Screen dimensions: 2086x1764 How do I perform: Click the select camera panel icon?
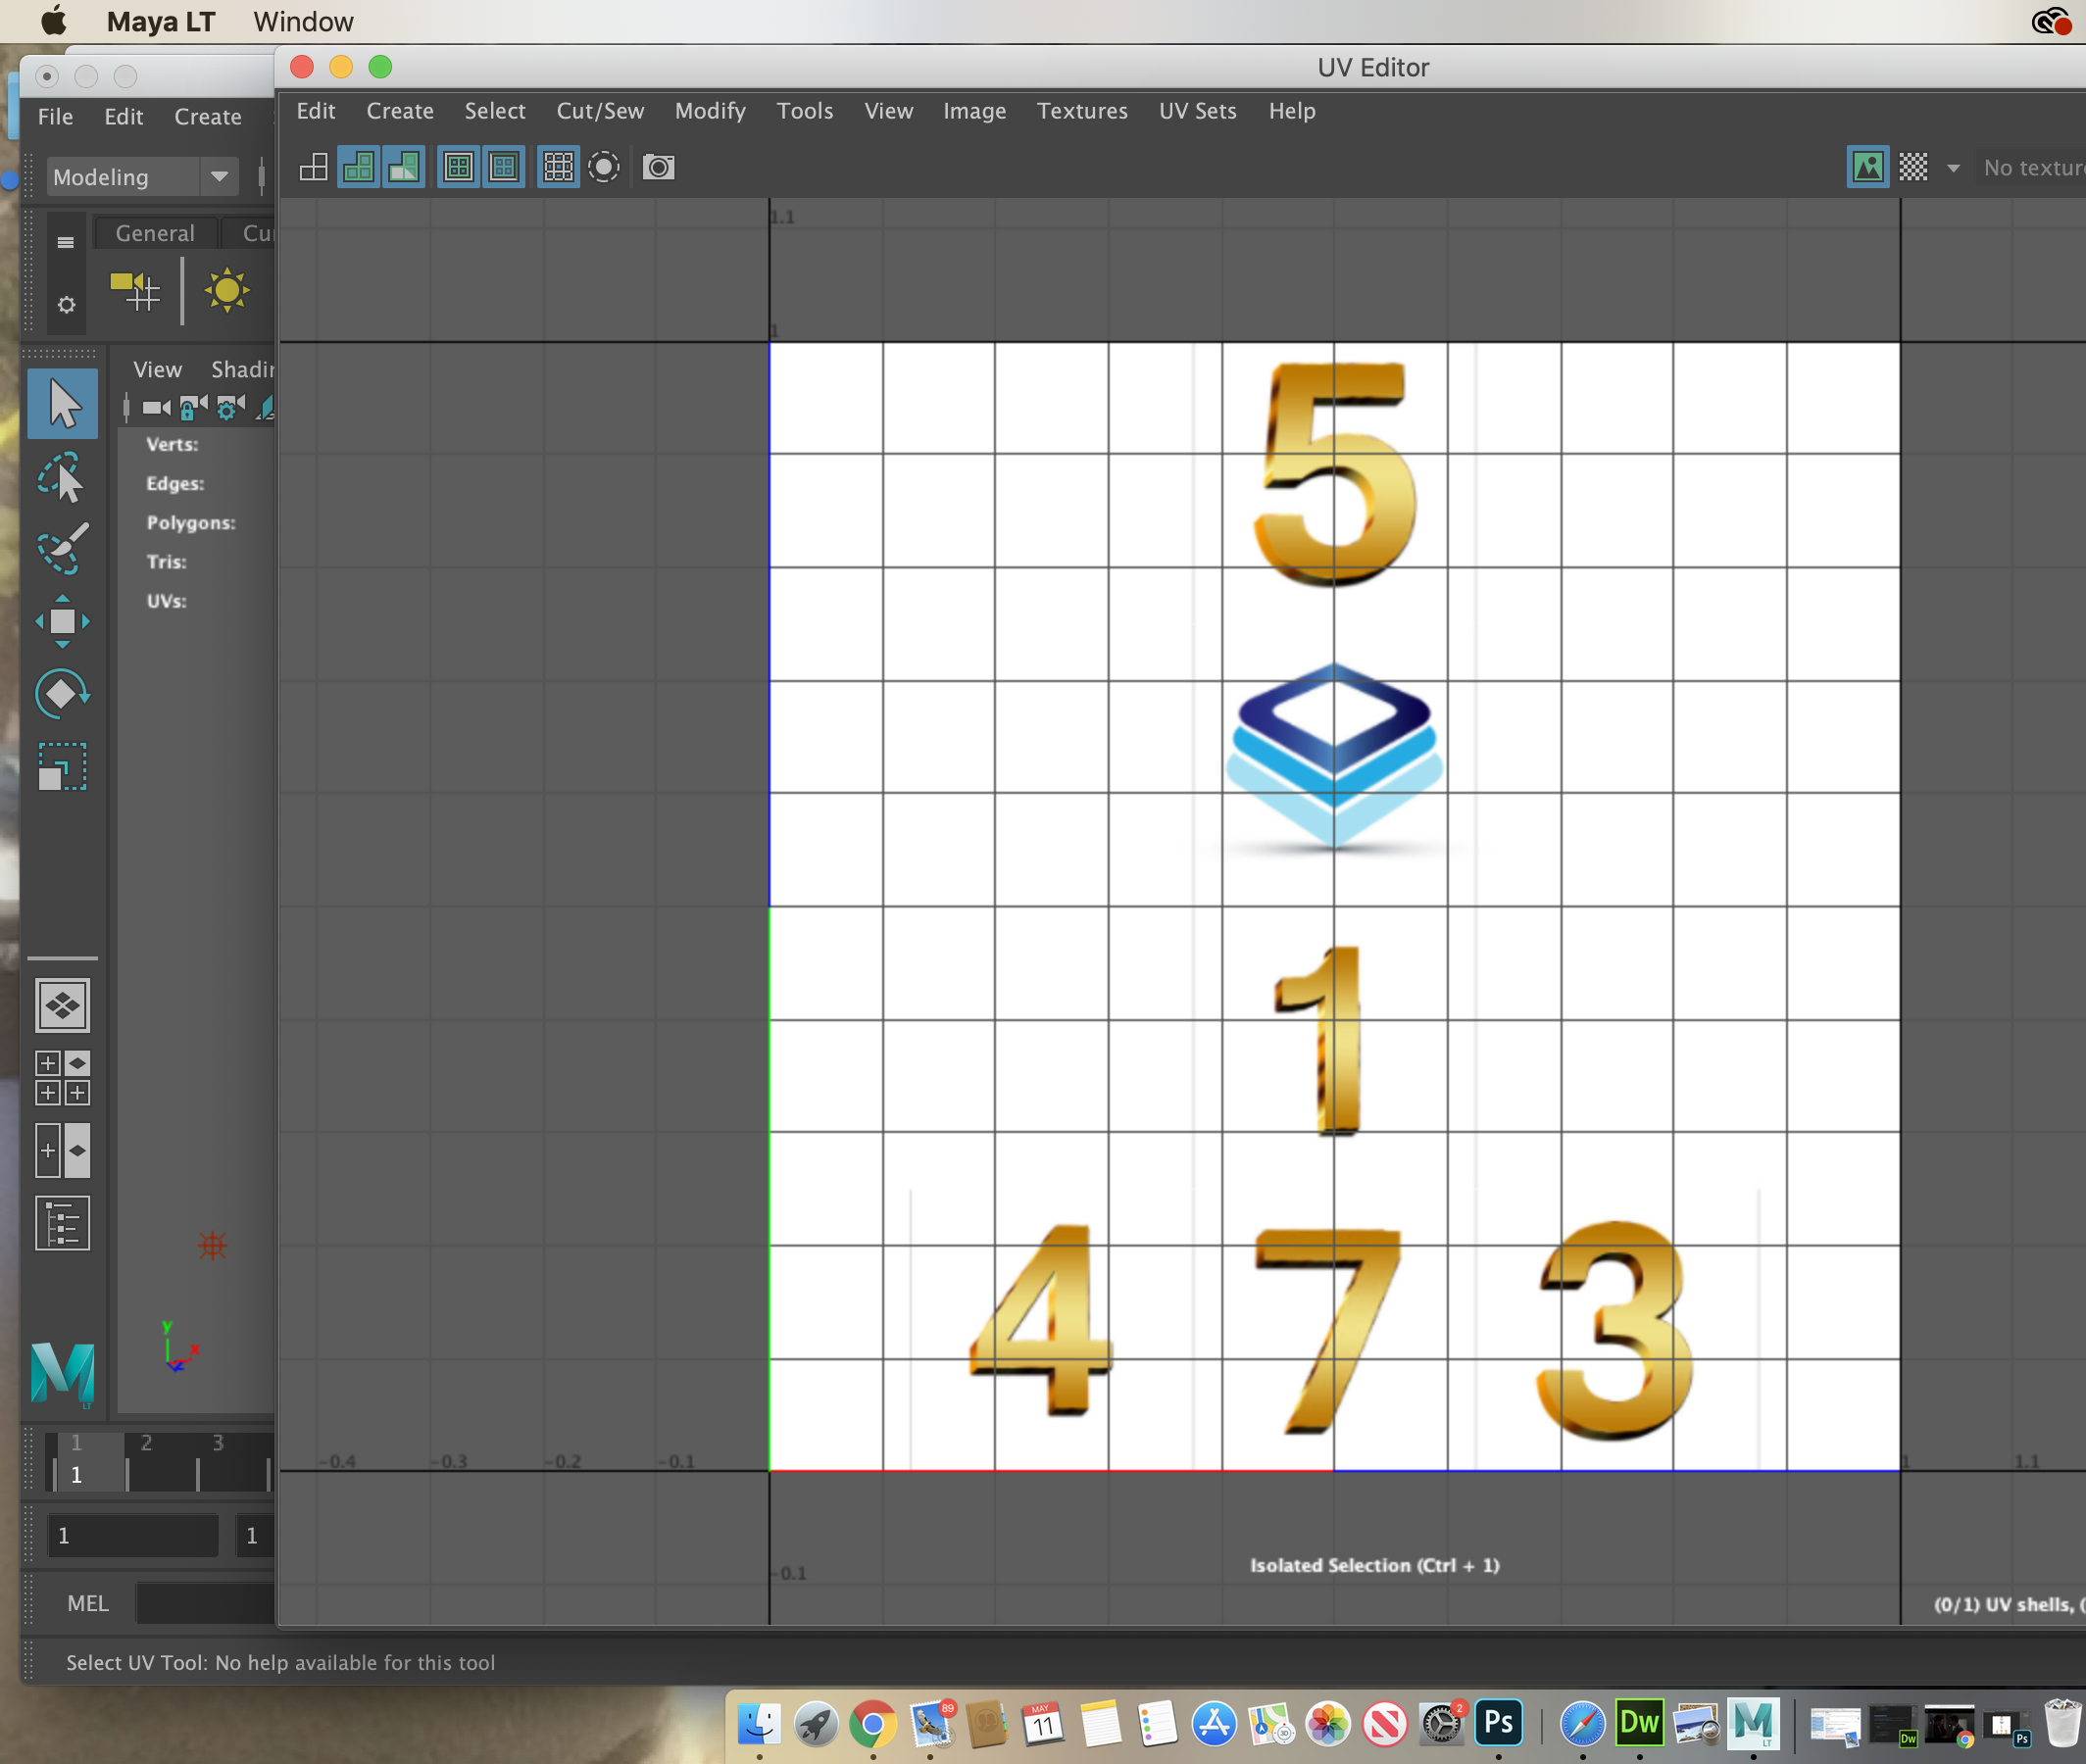coord(157,407)
